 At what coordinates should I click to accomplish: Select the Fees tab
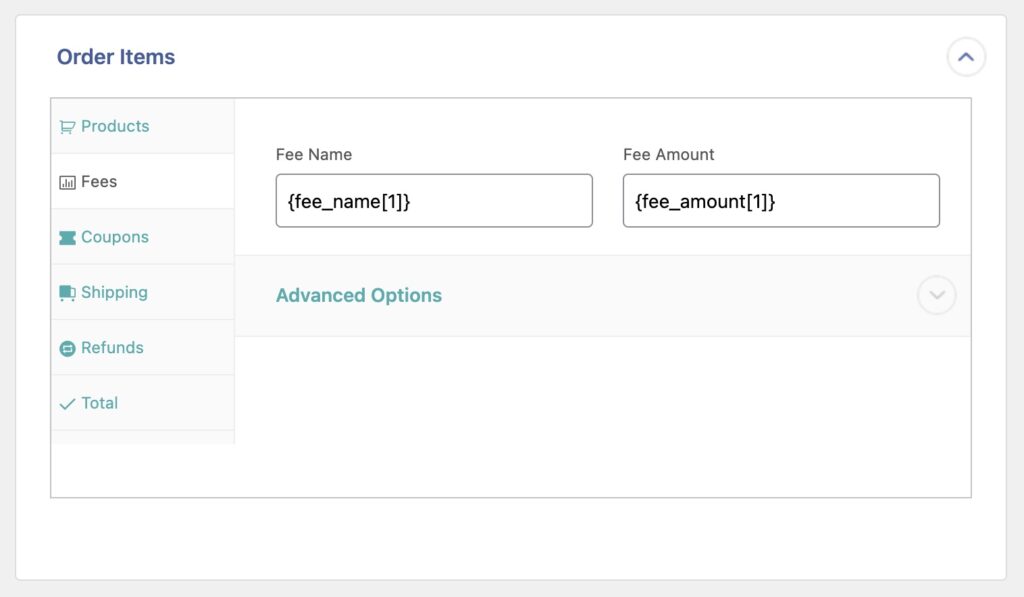[x=98, y=181]
